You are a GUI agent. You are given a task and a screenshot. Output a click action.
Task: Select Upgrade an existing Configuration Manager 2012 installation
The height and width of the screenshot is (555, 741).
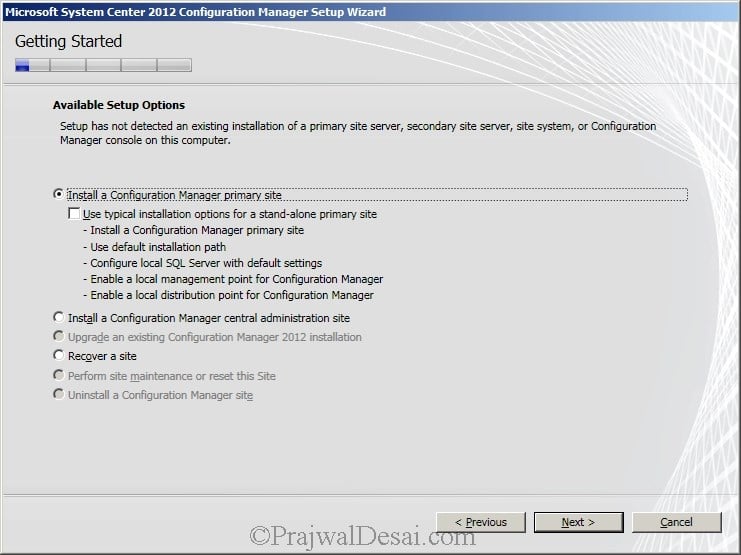click(59, 336)
